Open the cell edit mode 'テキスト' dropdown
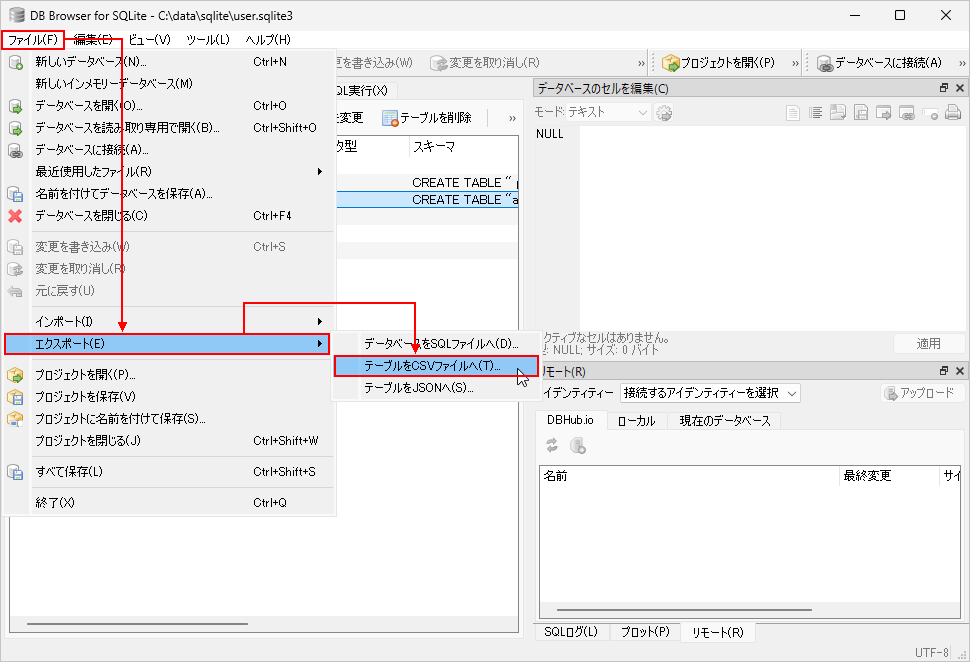Image resolution: width=970 pixels, height=662 pixels. (592, 113)
